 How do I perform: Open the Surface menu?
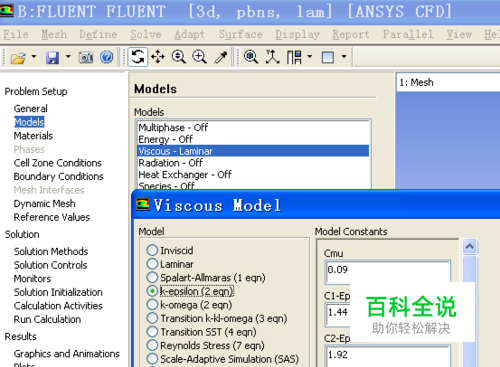tap(241, 34)
